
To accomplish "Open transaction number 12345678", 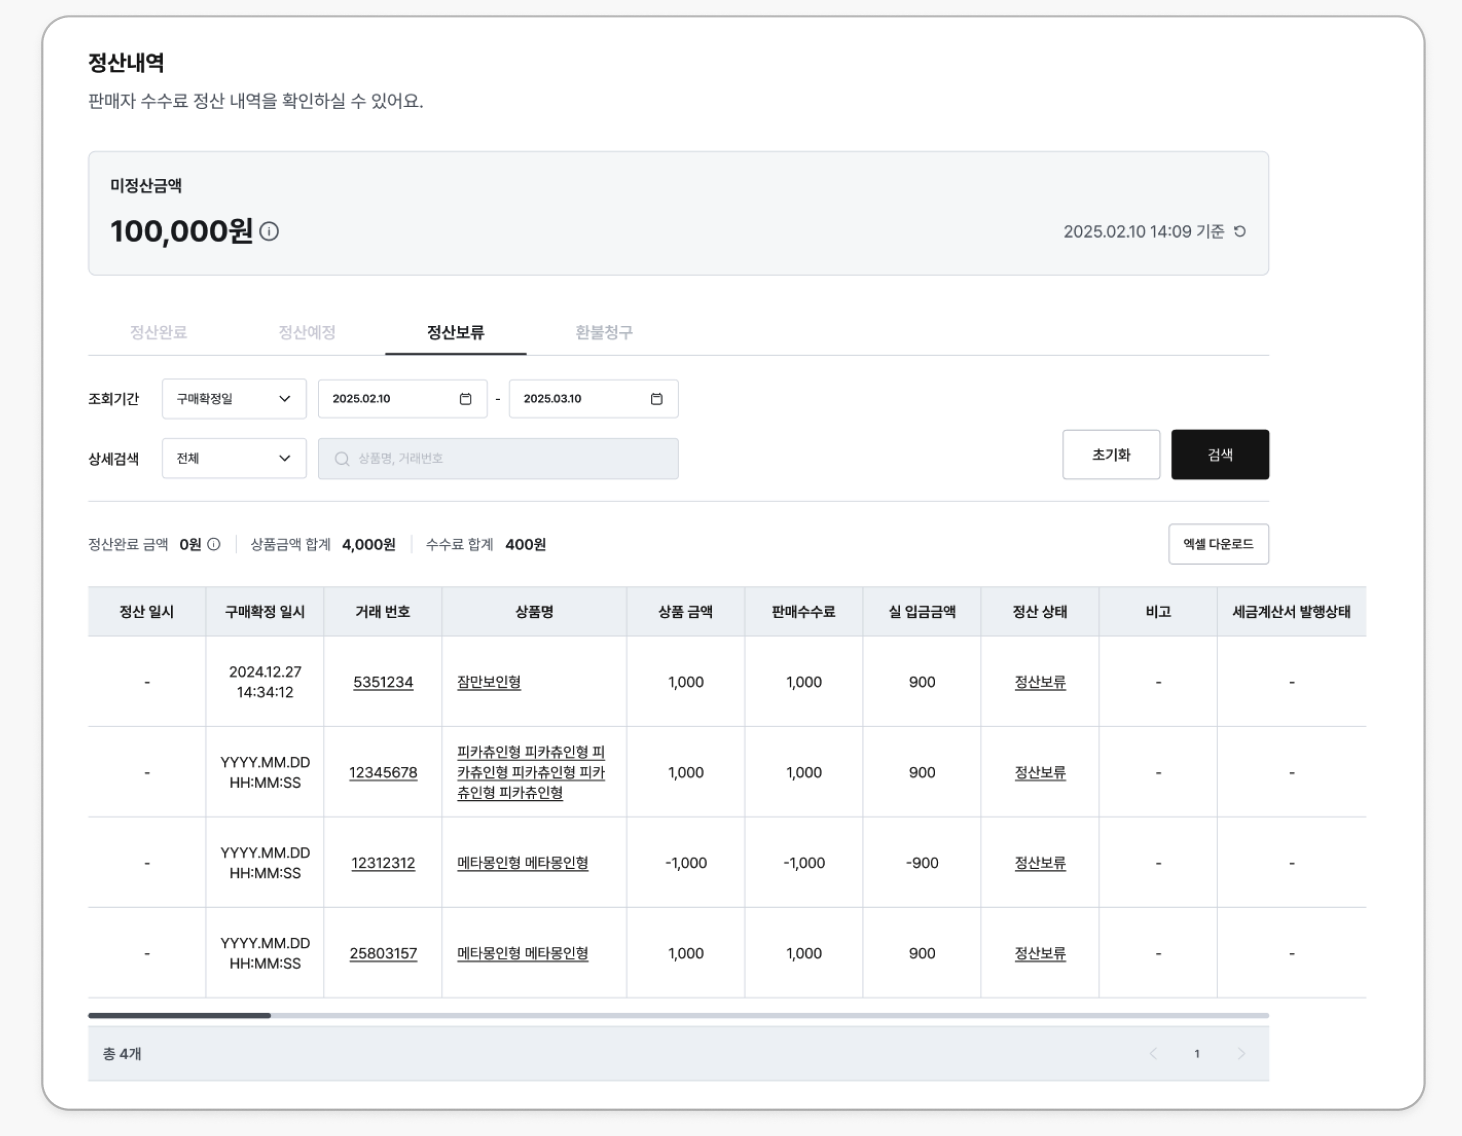I will point(383,773).
